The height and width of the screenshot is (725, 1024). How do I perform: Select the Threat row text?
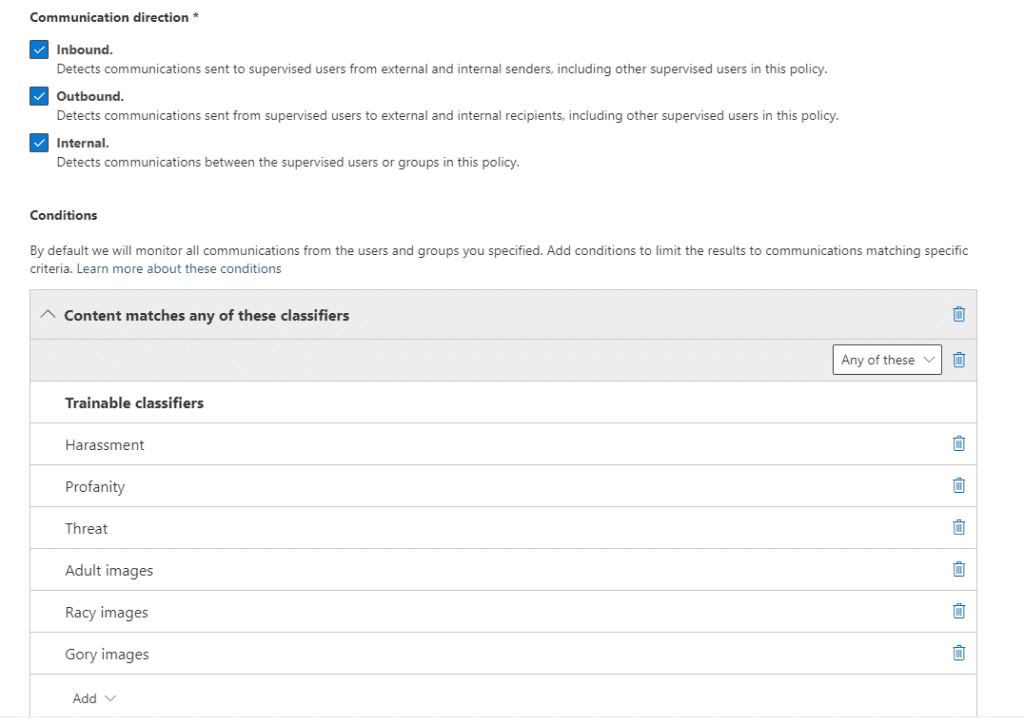click(x=86, y=528)
